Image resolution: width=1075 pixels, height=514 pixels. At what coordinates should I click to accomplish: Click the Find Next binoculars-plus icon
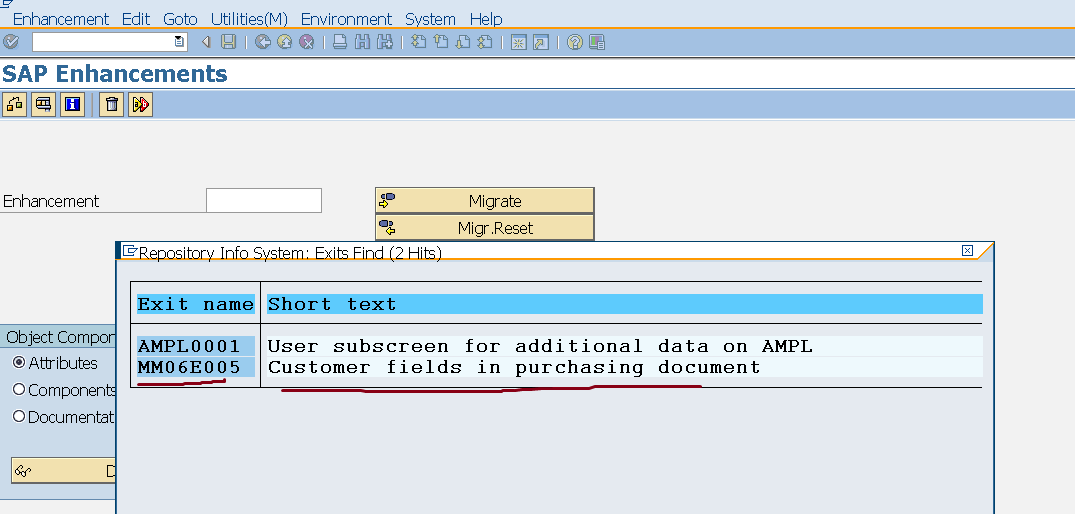(385, 42)
